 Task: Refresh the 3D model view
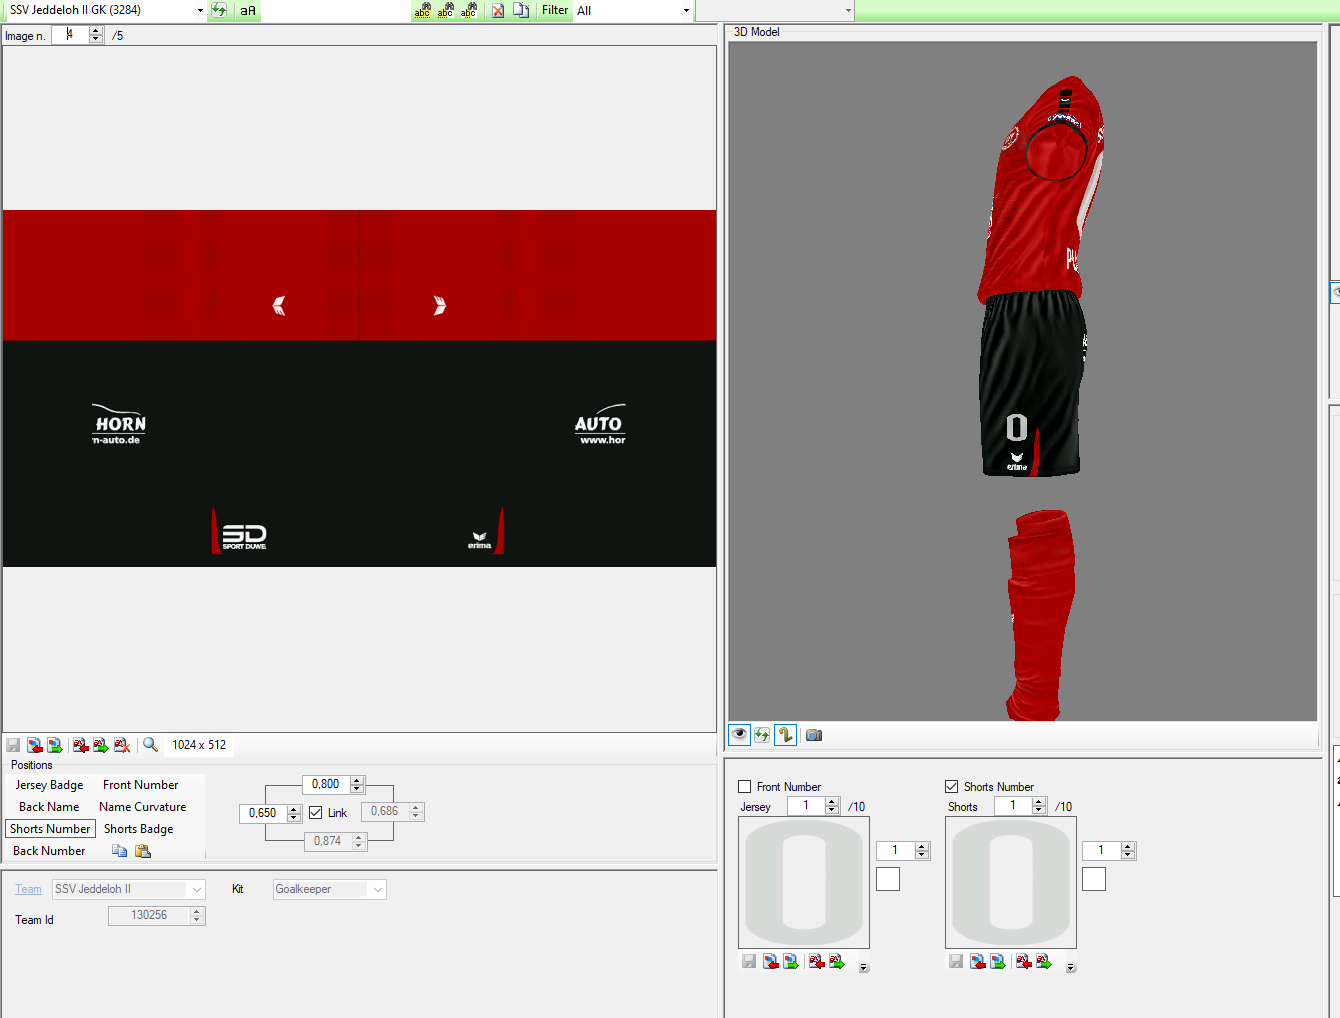click(762, 735)
